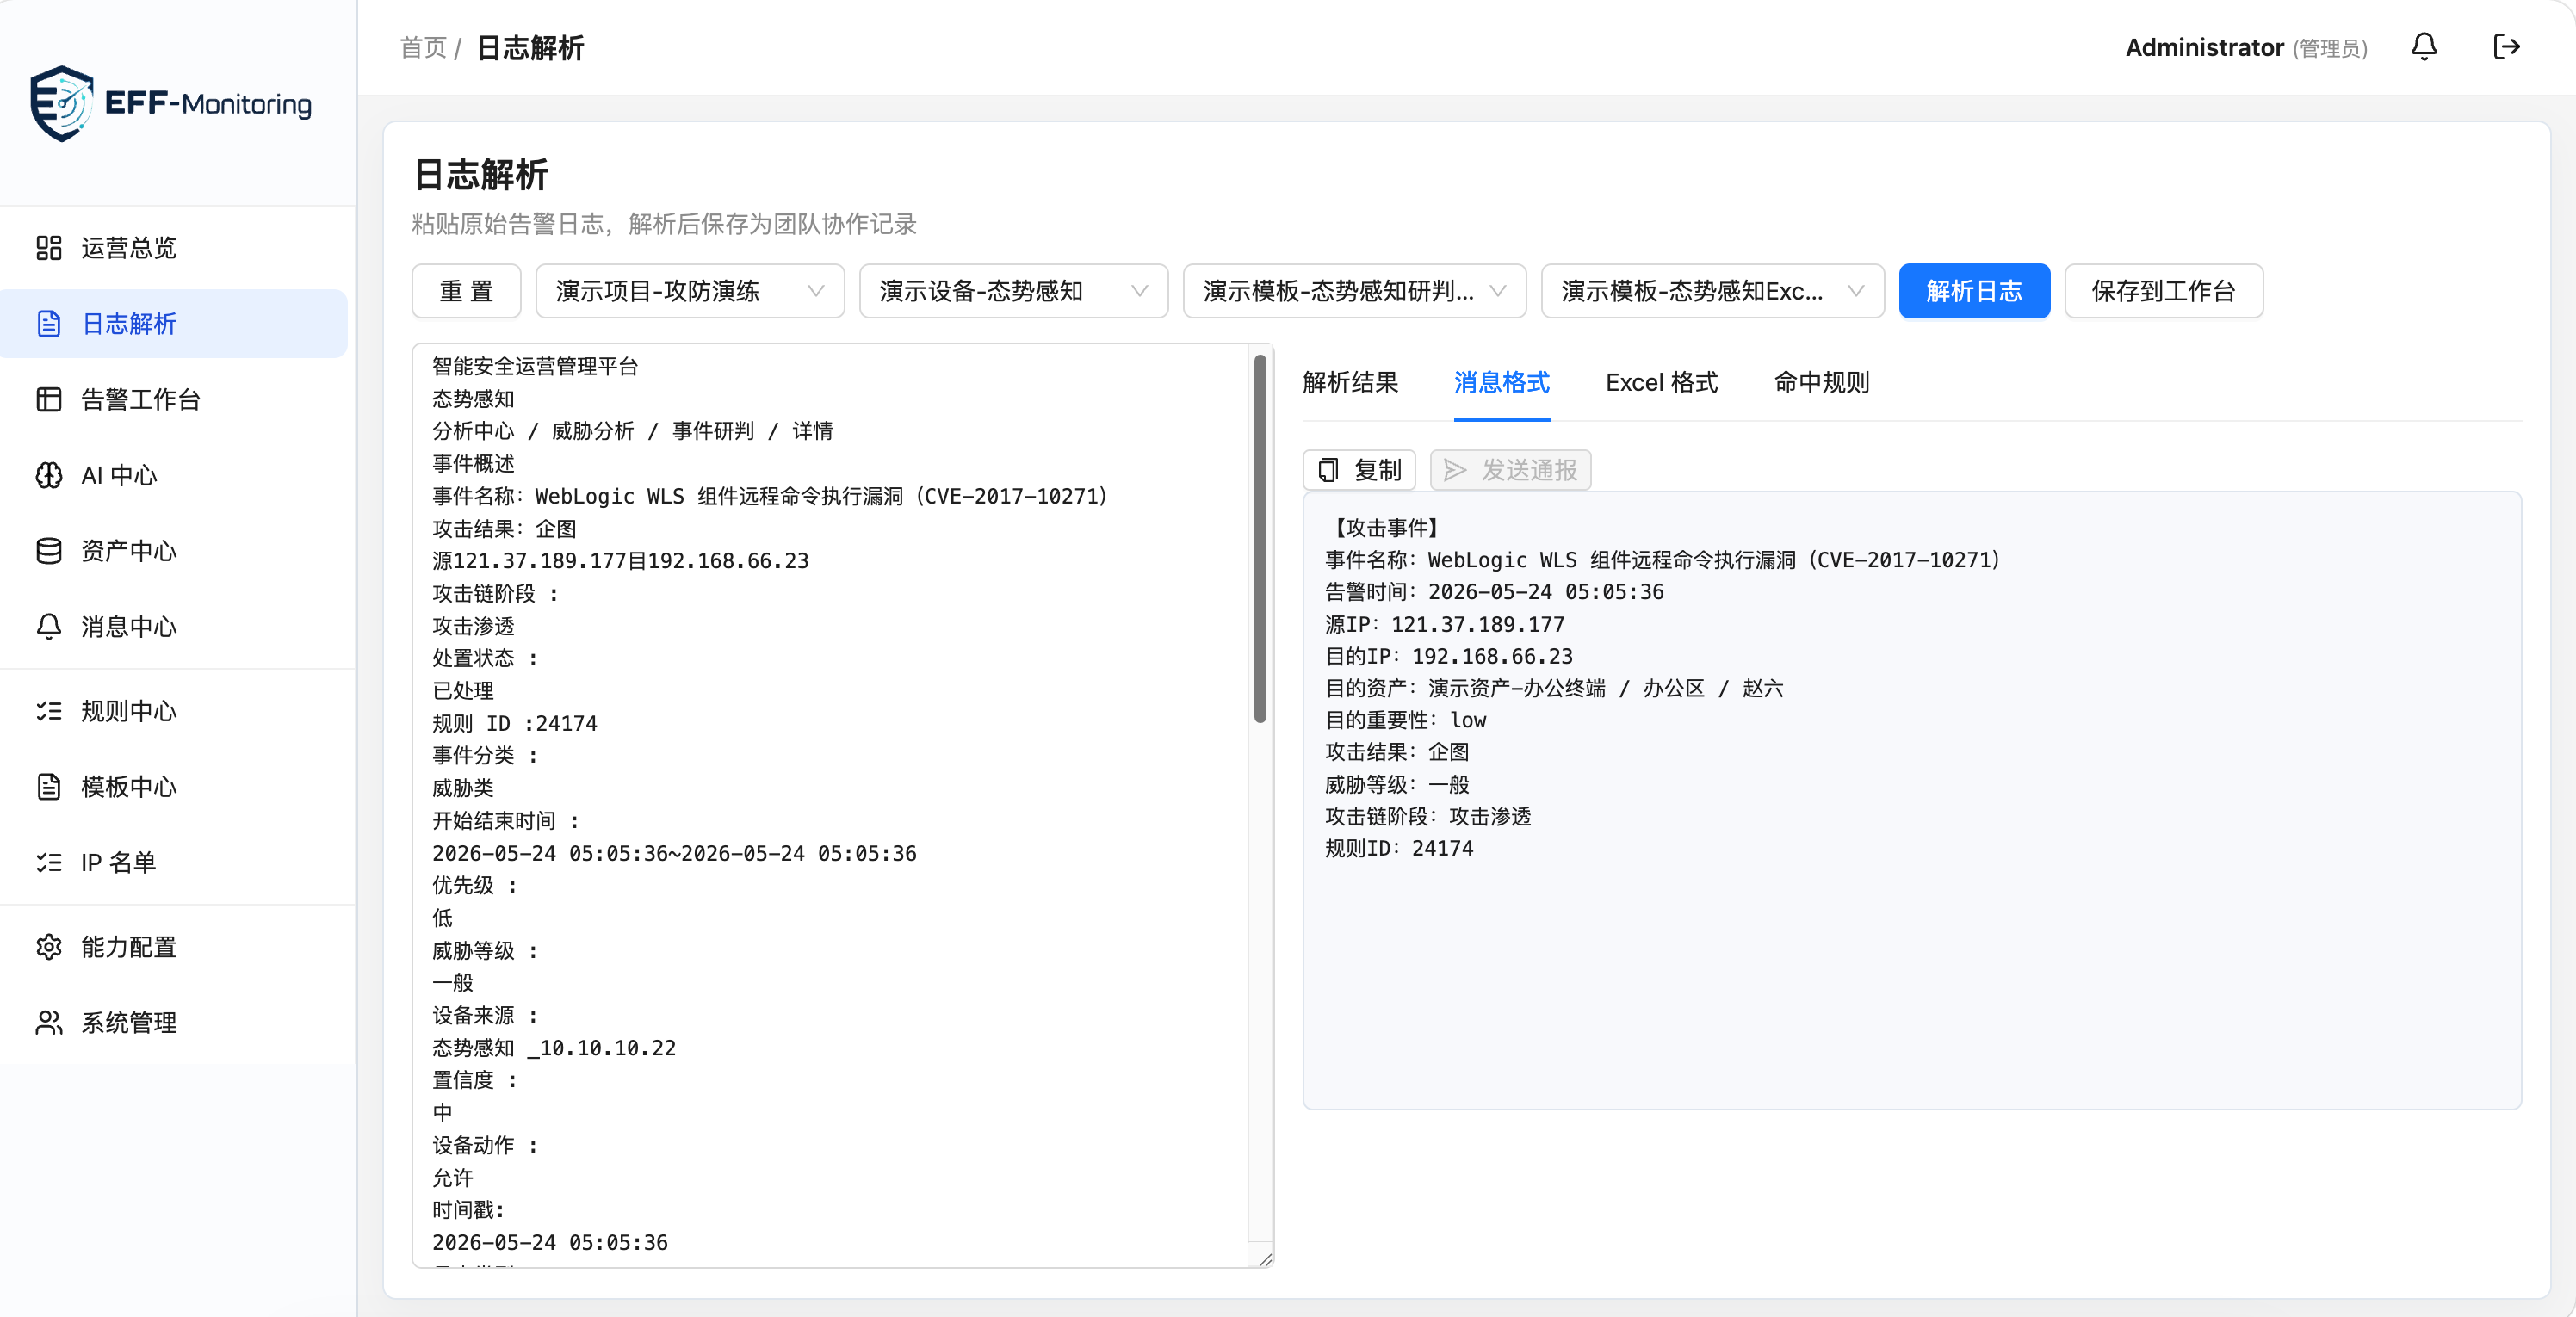Screen dimensions: 2576x1317
Task: Open 规则中心 menu entry
Action: point(174,711)
